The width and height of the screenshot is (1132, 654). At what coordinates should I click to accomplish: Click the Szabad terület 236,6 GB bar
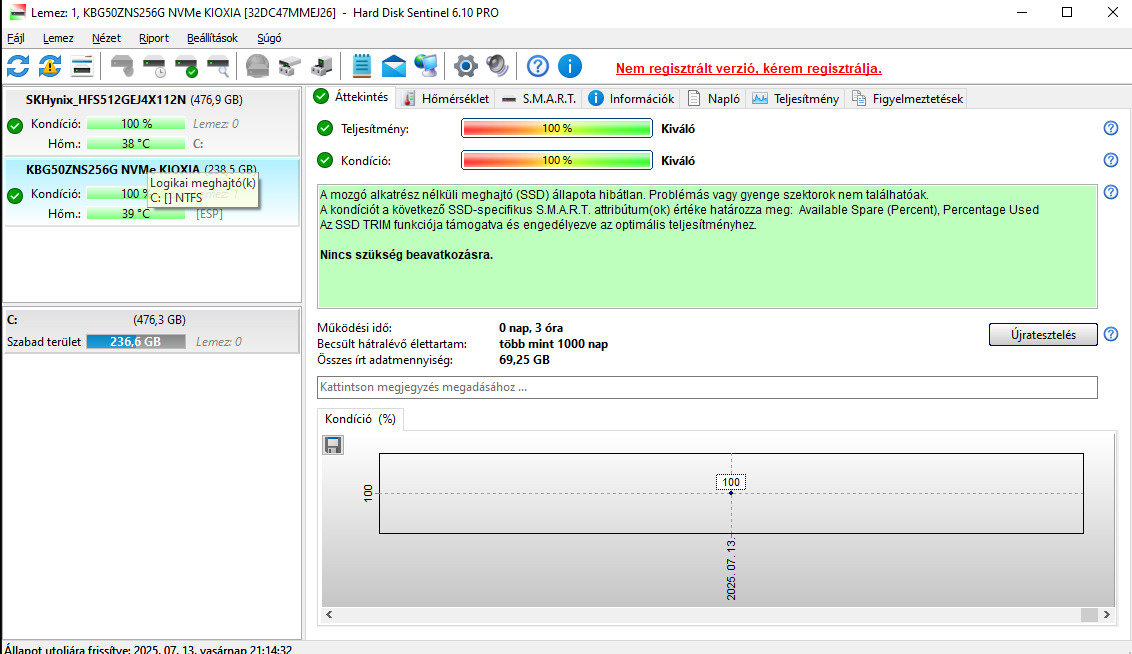click(136, 341)
